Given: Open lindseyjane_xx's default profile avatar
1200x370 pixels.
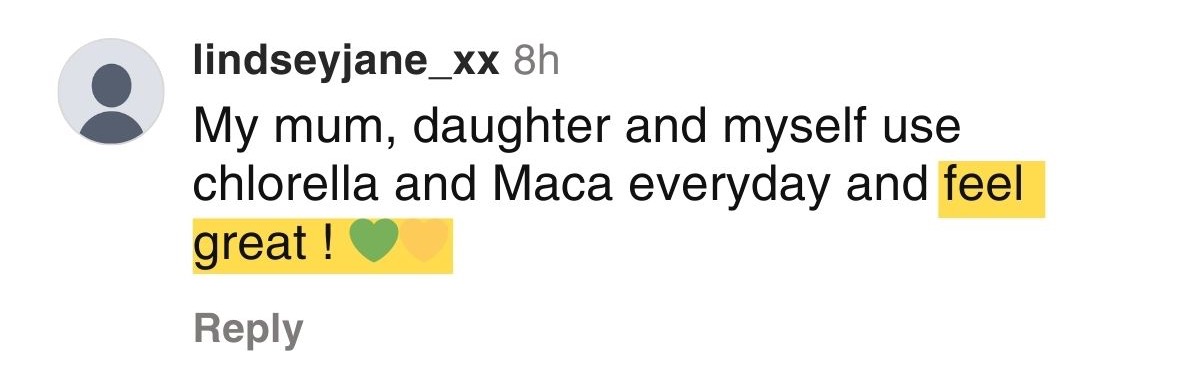Looking at the screenshot, I should pos(111,92).
